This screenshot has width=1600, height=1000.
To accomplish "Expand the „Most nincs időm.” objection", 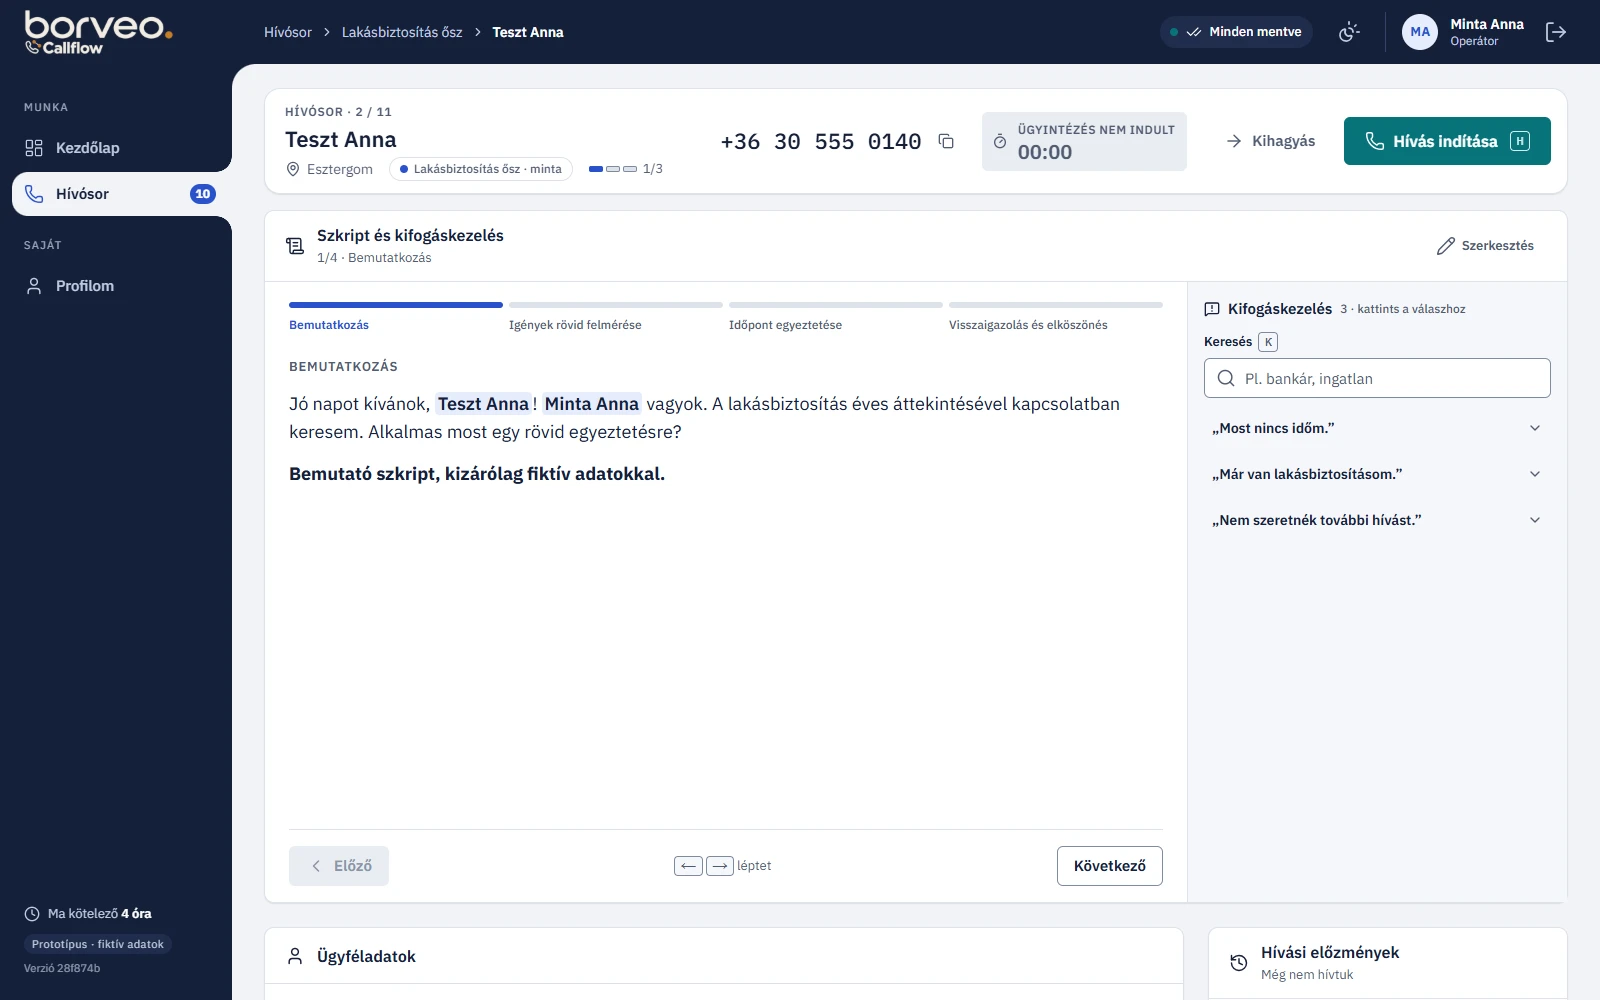I will (x=1377, y=428).
